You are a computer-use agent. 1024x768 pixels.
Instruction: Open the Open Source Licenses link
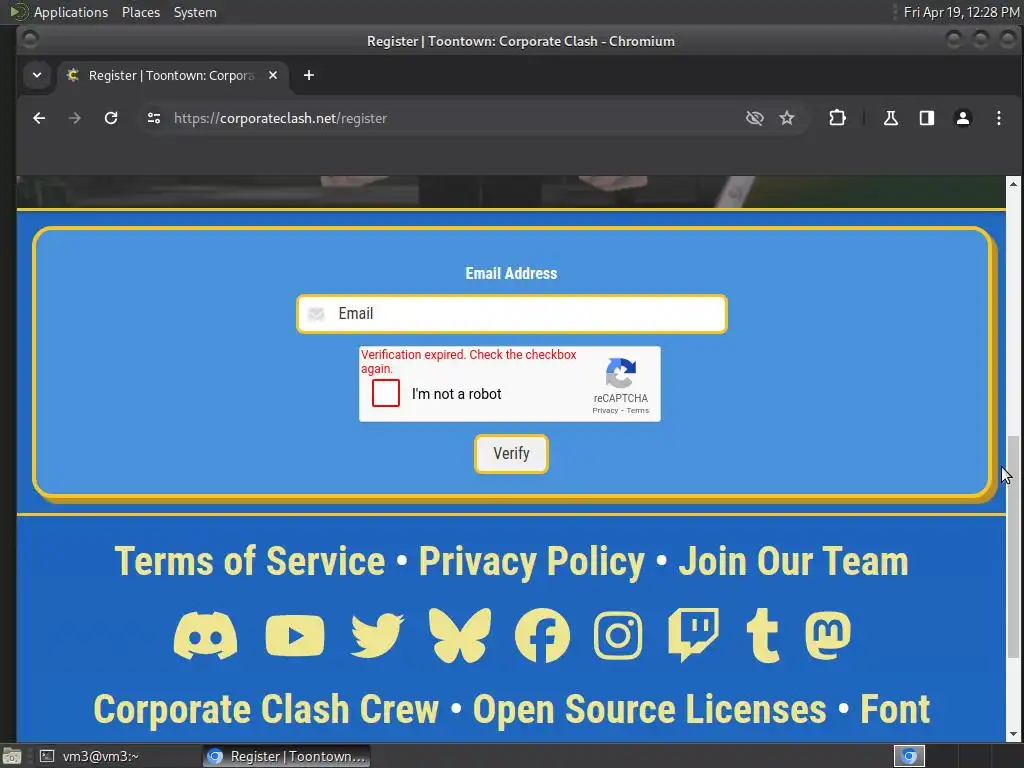tap(649, 709)
